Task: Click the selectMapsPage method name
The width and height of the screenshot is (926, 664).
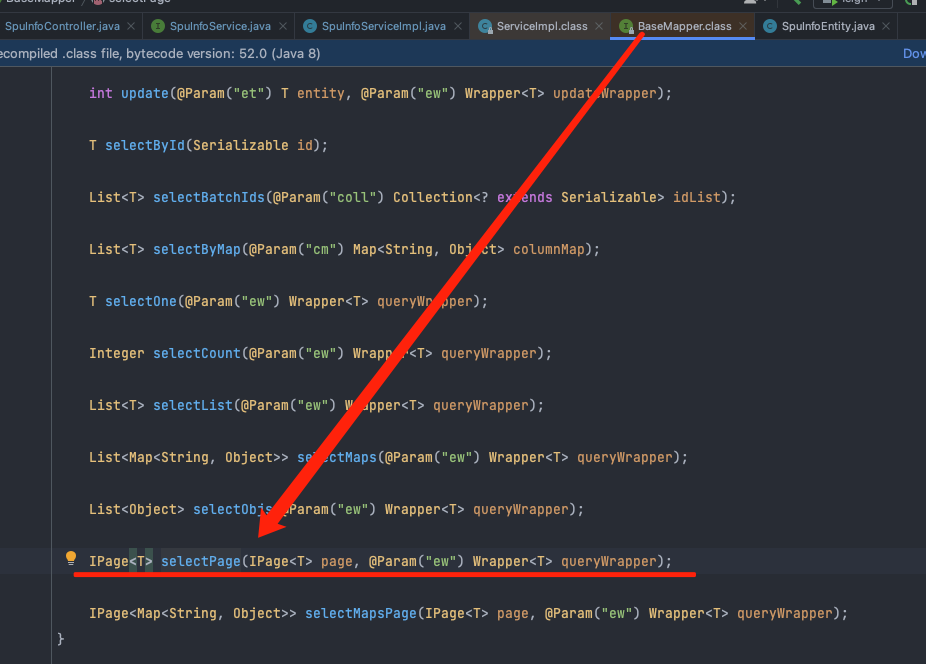Action: (361, 613)
